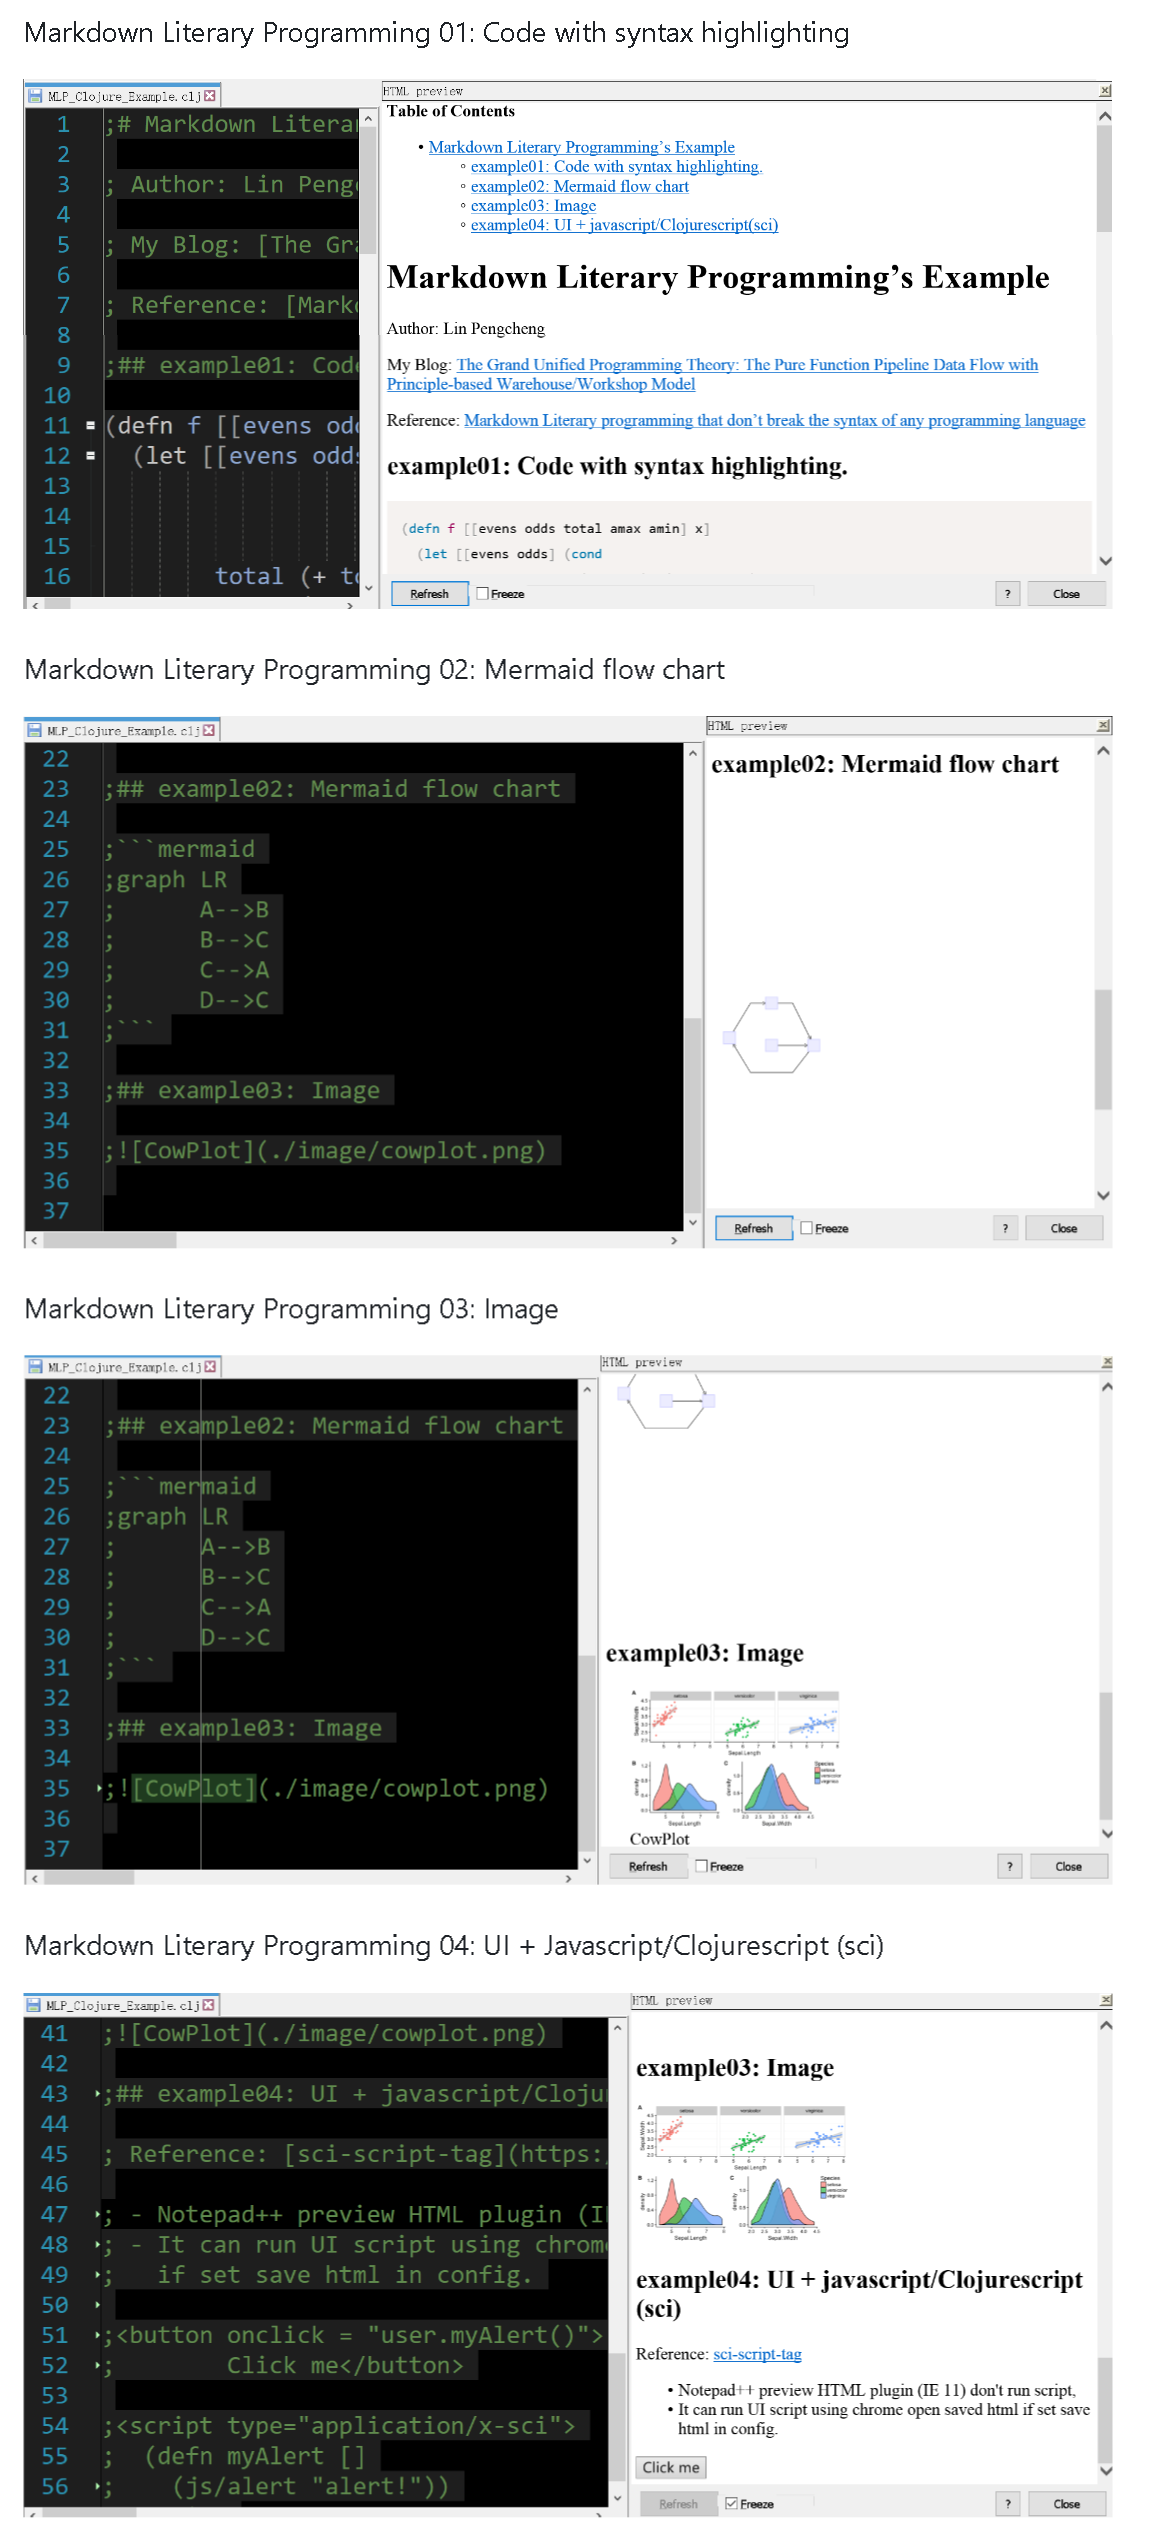Toggle the Freeze checkbox in the CowPlot image preview
Viewport: 1154px width, 2542px height.
[702, 1866]
